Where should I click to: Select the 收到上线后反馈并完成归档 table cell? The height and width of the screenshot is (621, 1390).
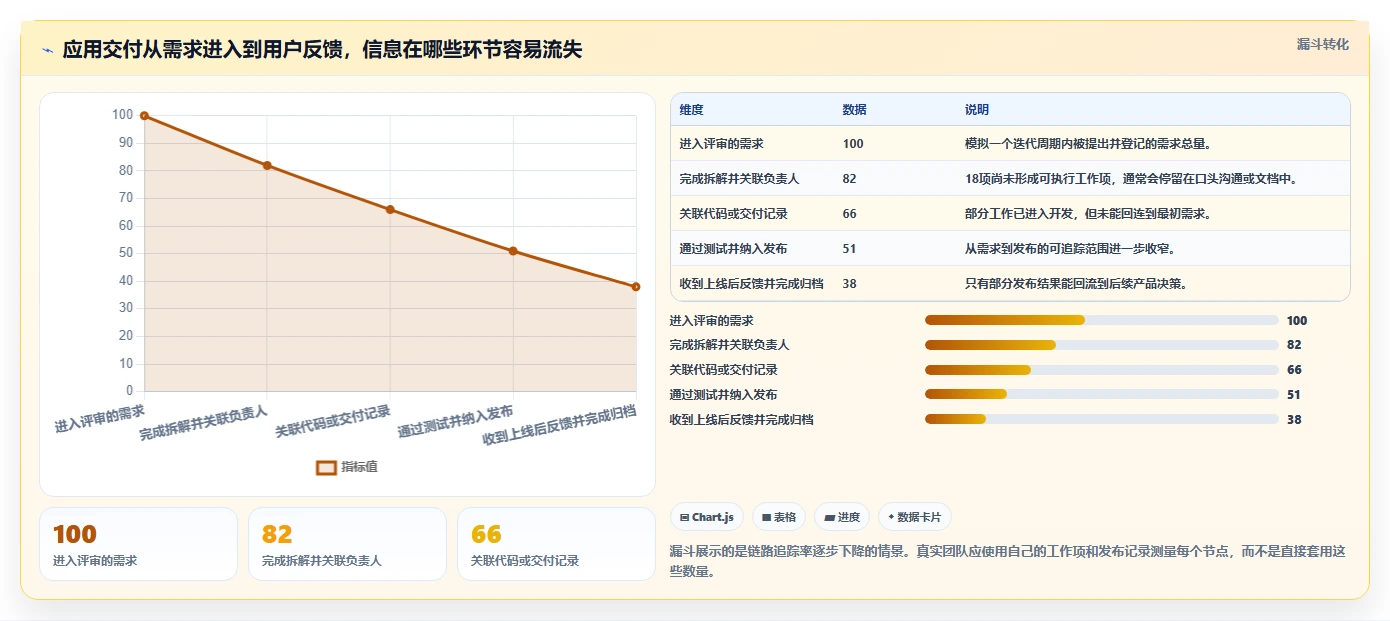[751, 284]
